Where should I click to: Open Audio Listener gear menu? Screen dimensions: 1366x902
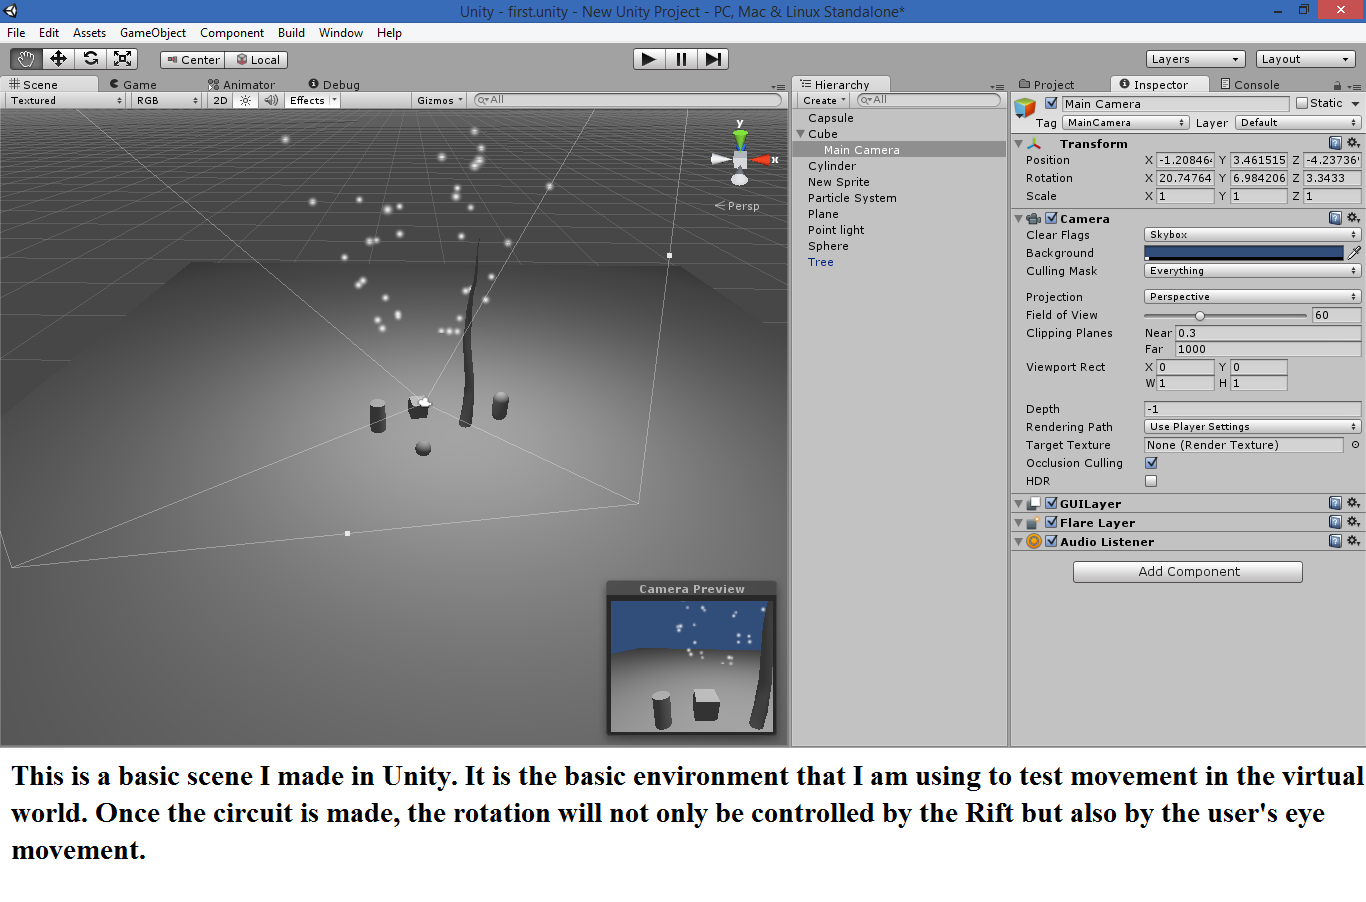tap(1353, 541)
